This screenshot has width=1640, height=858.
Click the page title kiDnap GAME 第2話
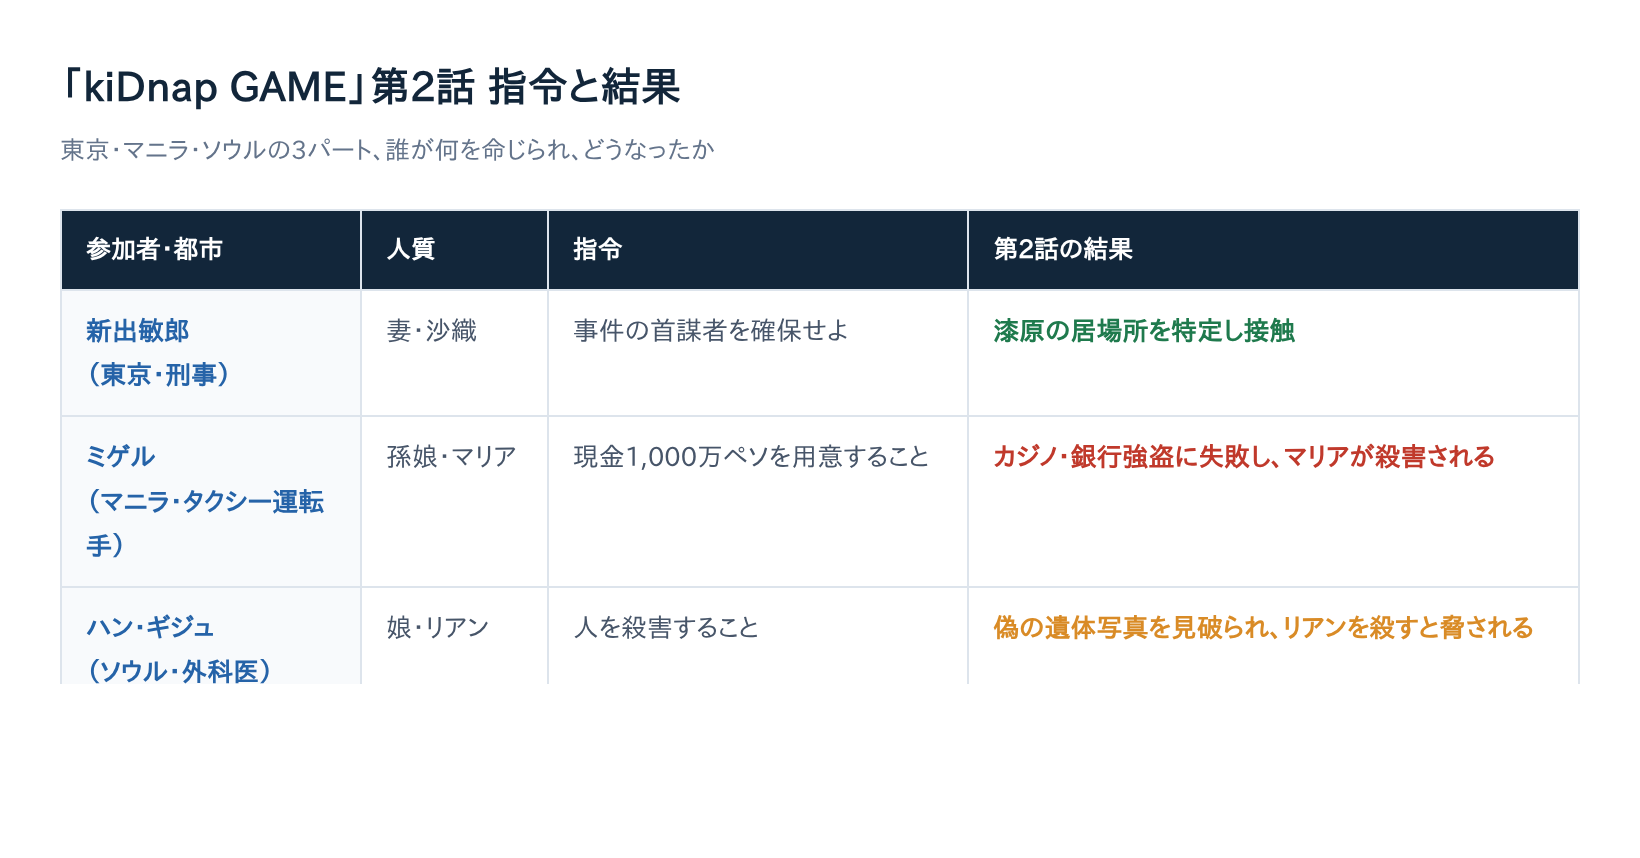tap(371, 87)
